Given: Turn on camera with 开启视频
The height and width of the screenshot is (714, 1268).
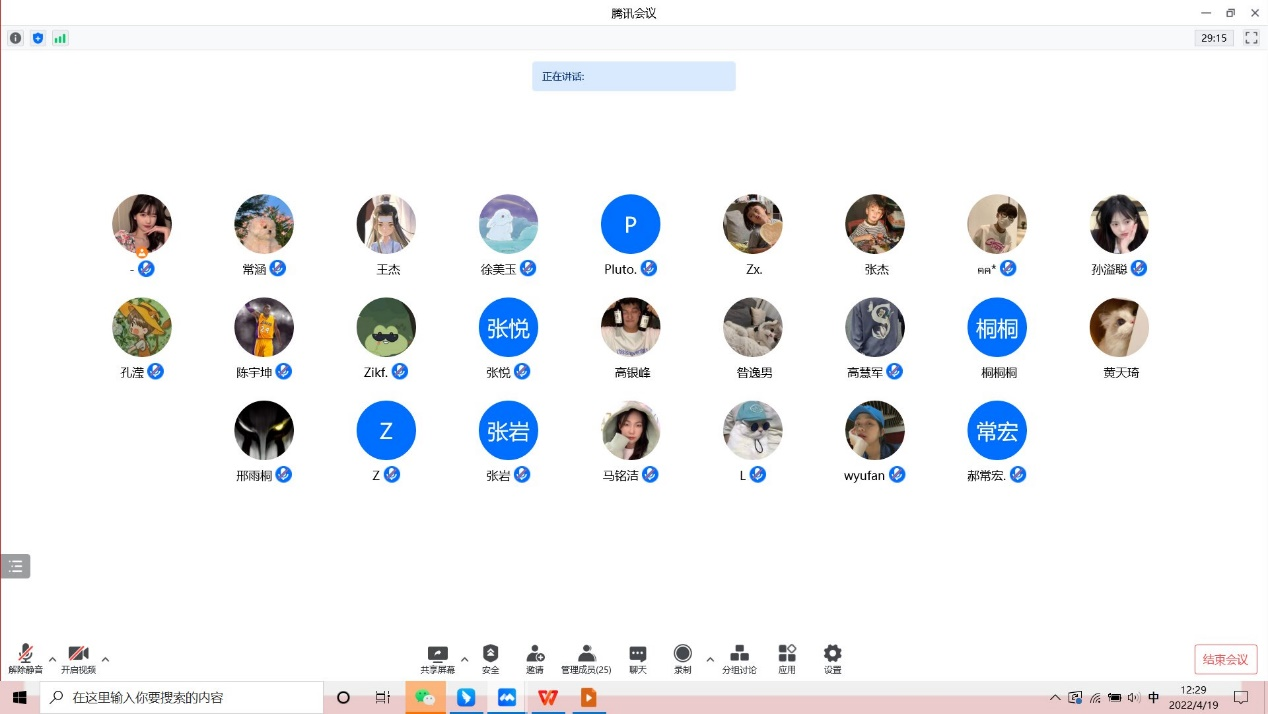Looking at the screenshot, I should (x=78, y=658).
